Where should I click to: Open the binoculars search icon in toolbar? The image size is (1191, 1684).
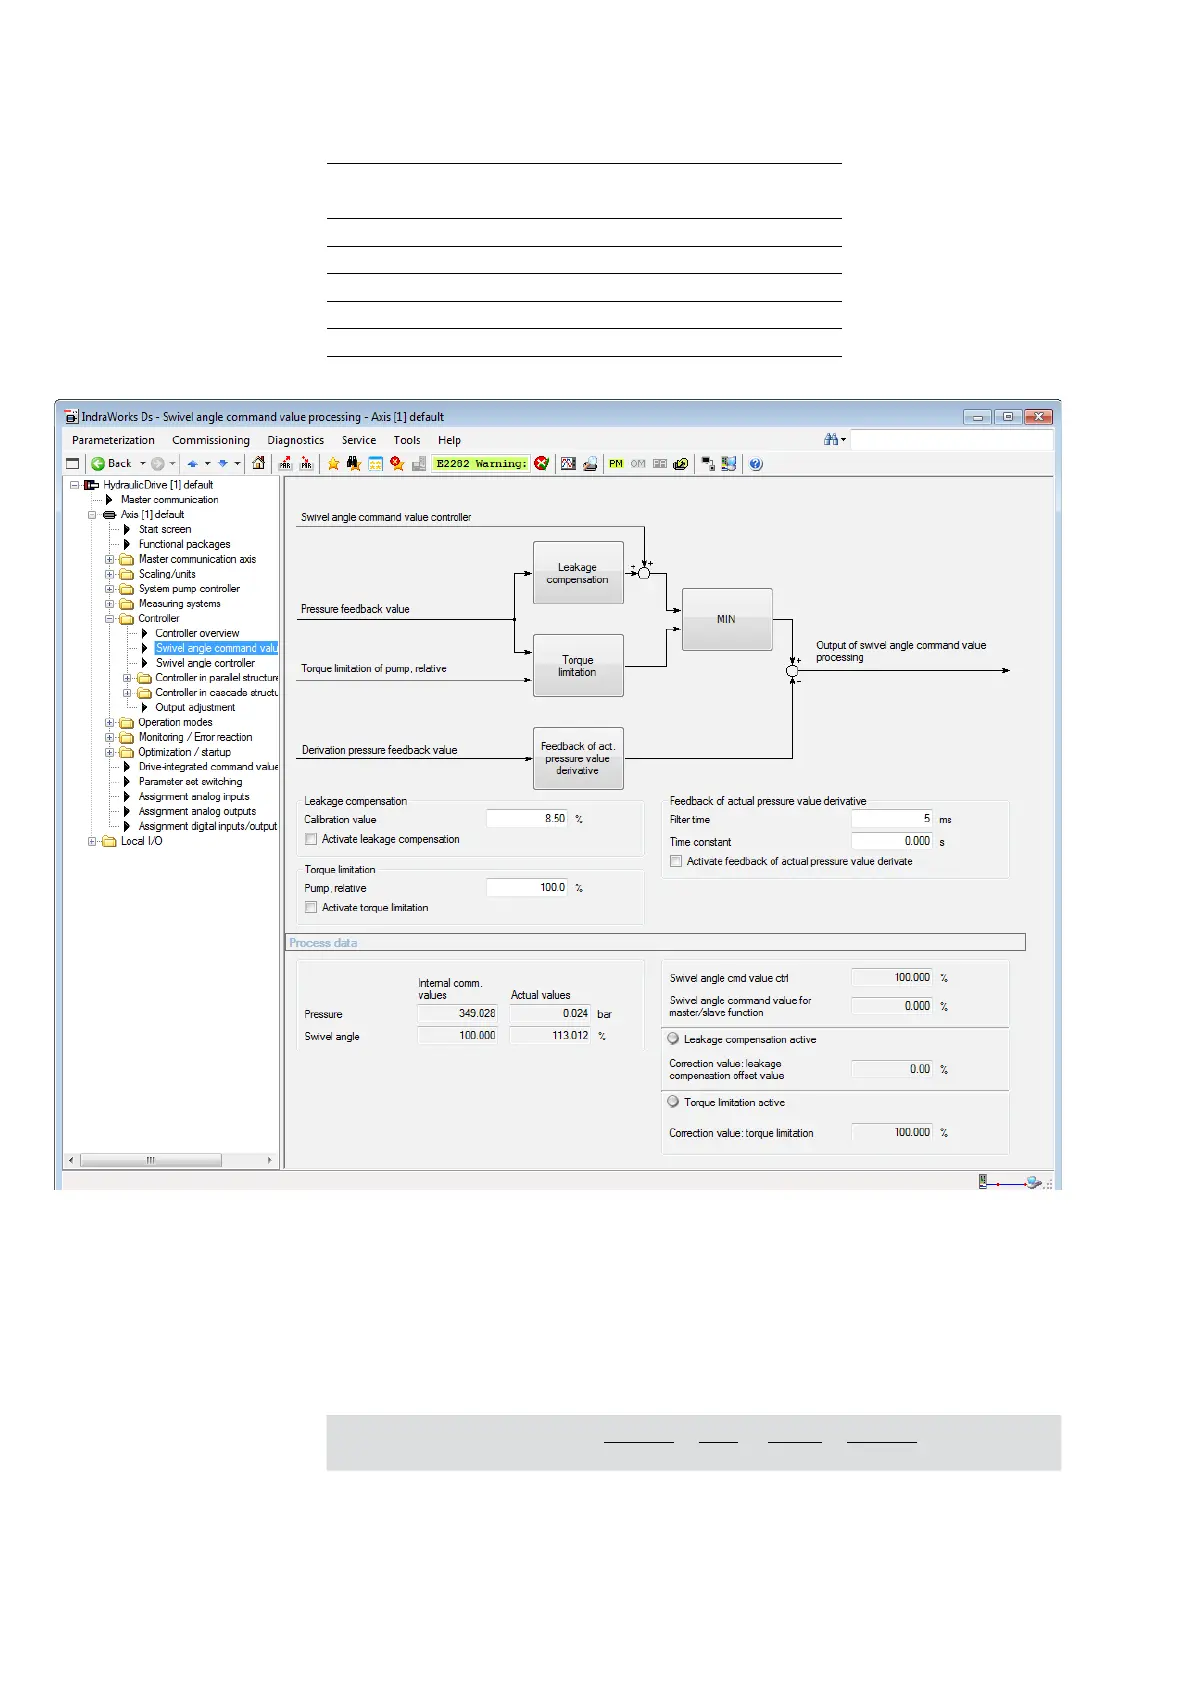[353, 463]
